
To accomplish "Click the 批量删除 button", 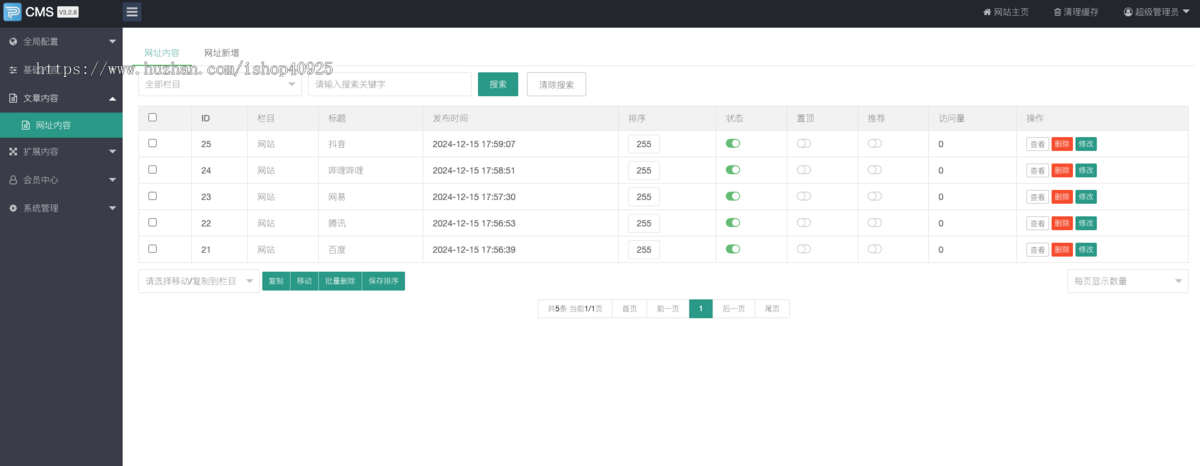I will 340,281.
